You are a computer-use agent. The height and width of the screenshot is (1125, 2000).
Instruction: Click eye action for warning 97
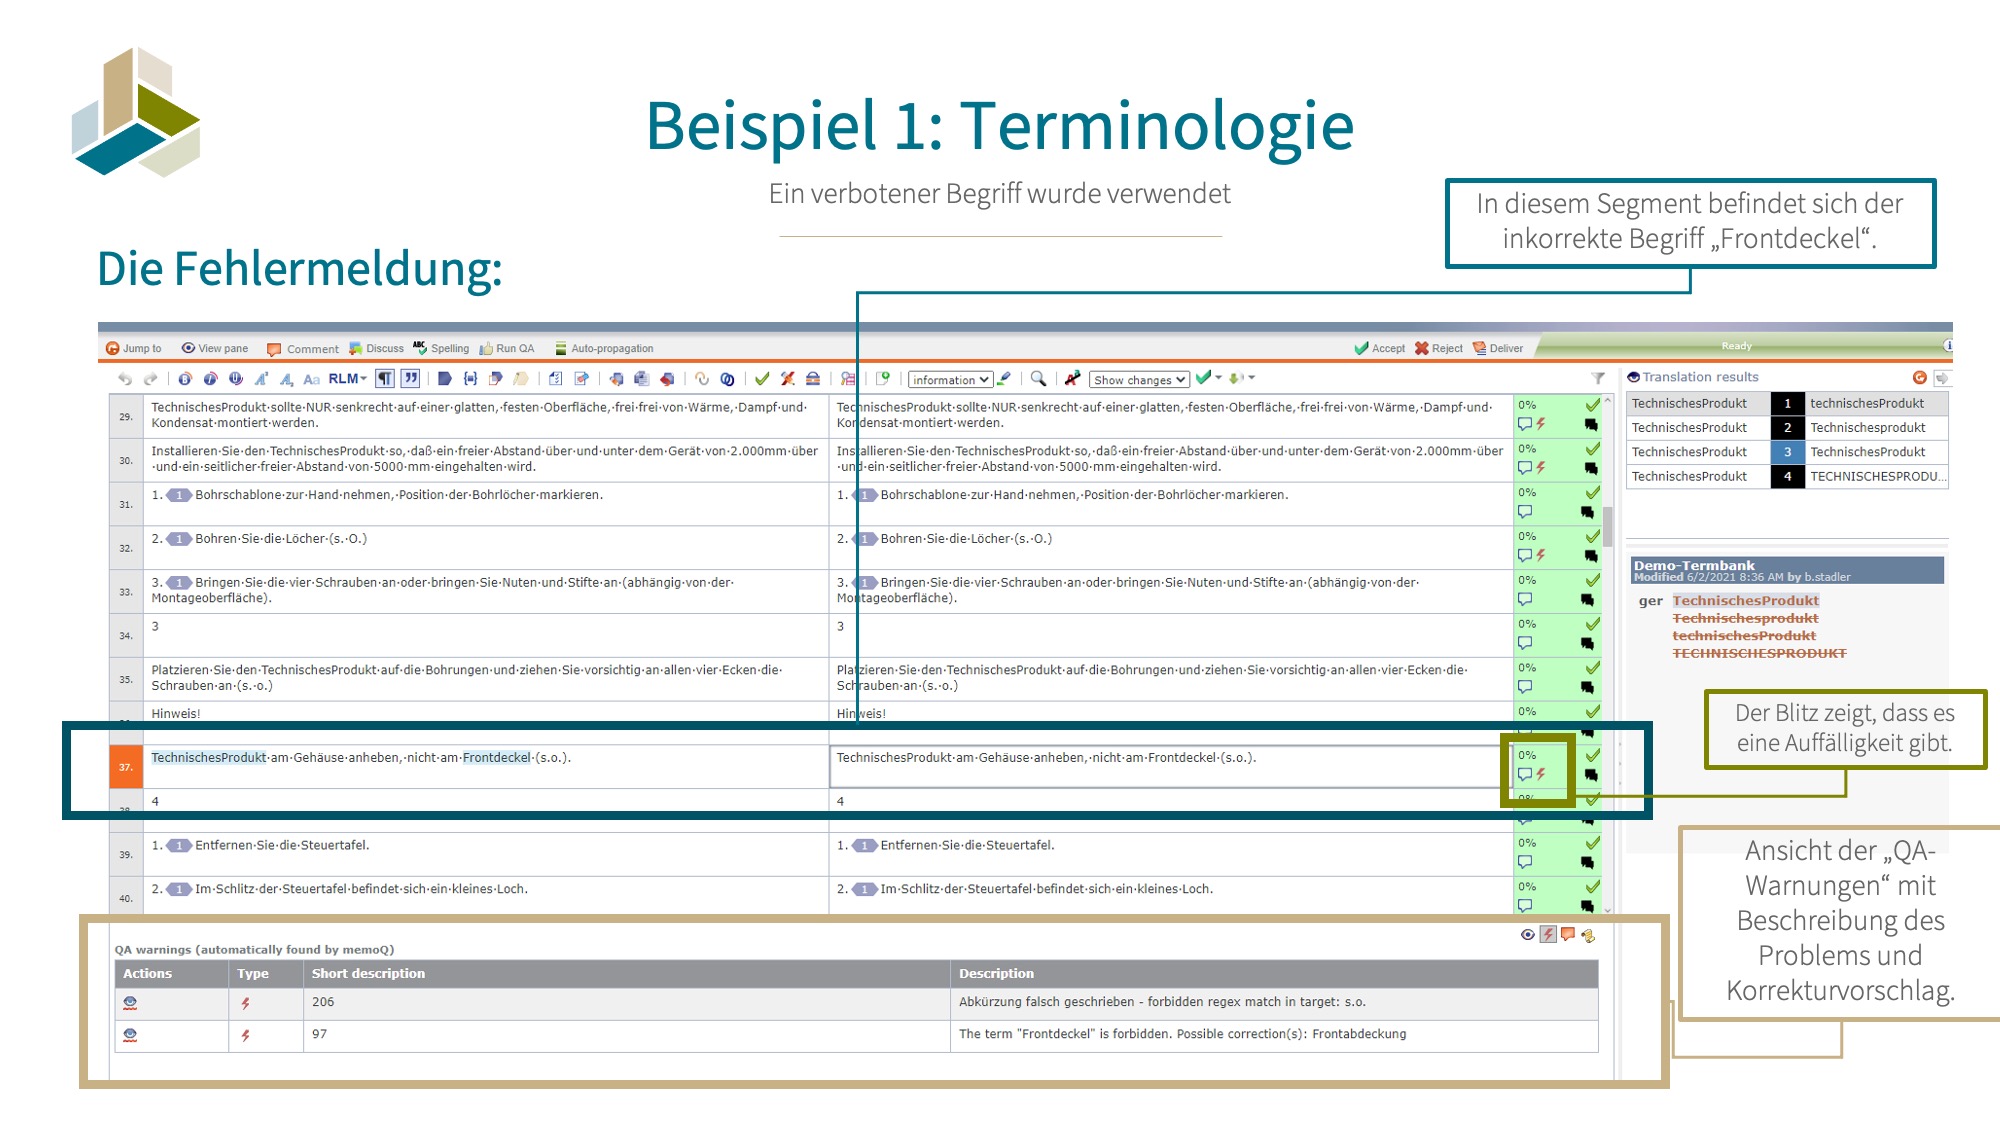point(130,1035)
